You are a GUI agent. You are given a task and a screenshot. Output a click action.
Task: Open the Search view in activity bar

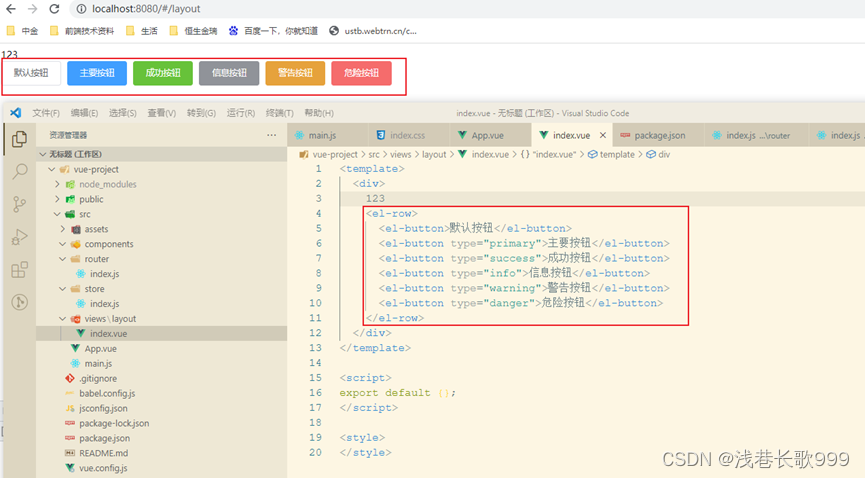pyautogui.click(x=19, y=172)
